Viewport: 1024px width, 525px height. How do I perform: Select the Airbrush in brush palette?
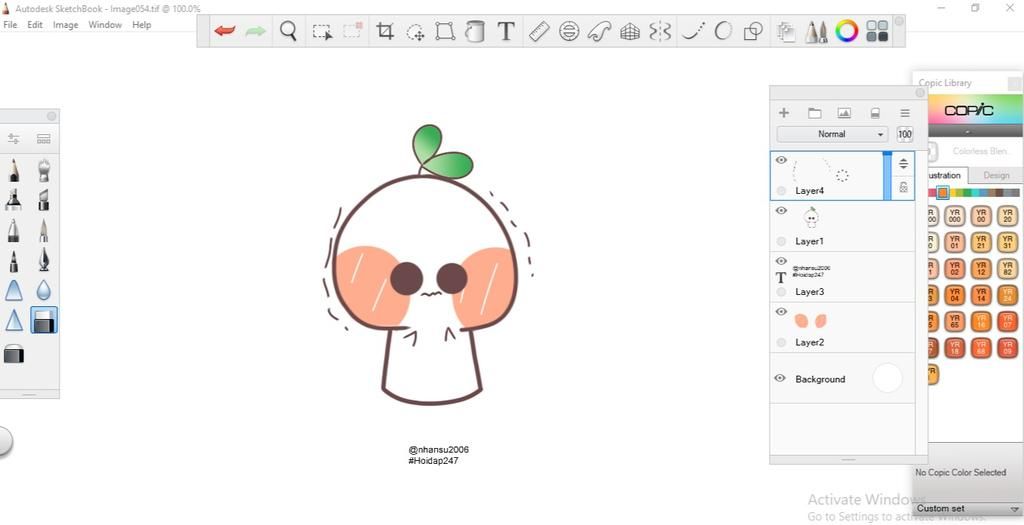pos(44,170)
